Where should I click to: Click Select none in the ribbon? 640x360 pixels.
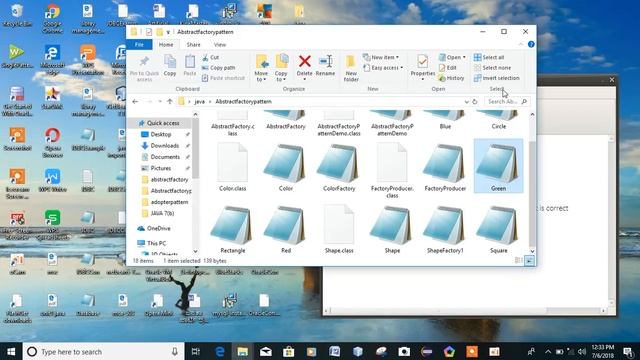[492, 68]
